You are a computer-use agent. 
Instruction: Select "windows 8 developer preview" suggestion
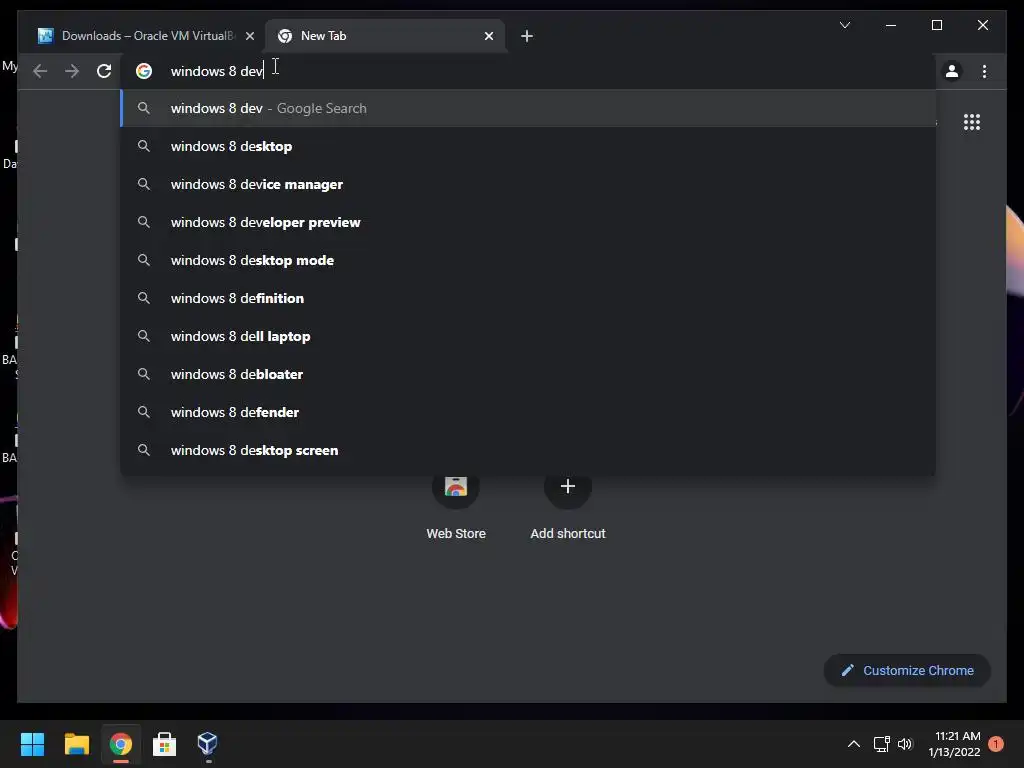click(x=528, y=222)
